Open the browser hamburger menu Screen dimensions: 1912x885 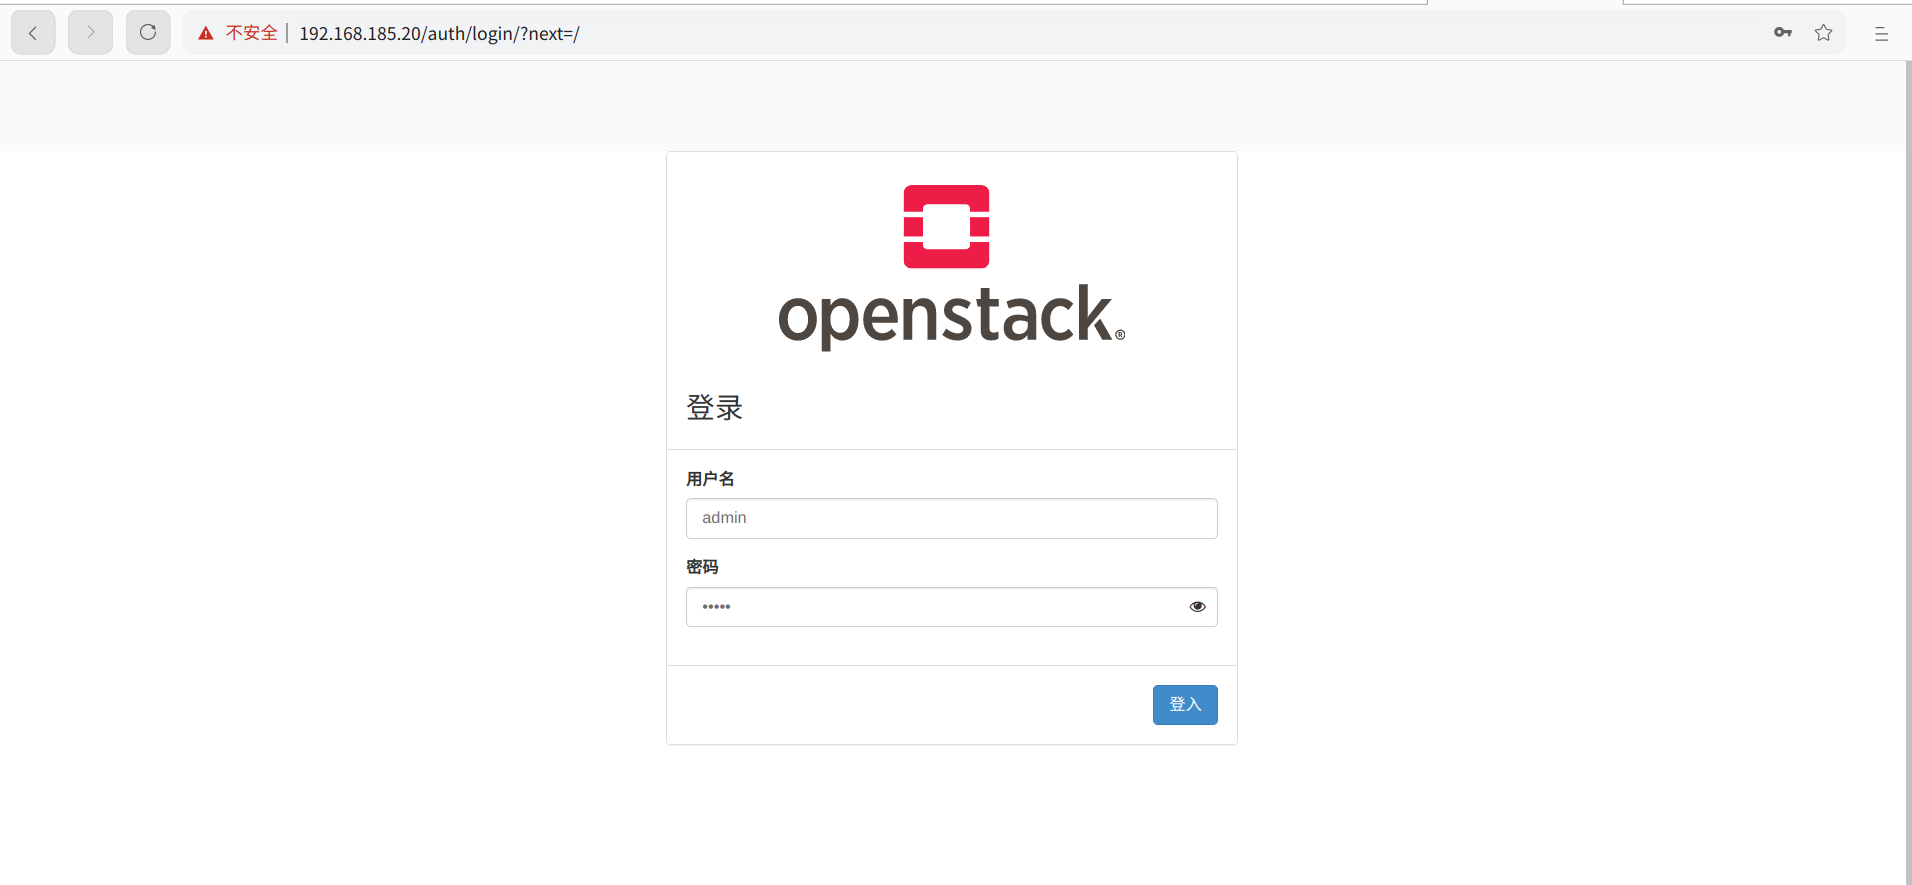click(1881, 34)
